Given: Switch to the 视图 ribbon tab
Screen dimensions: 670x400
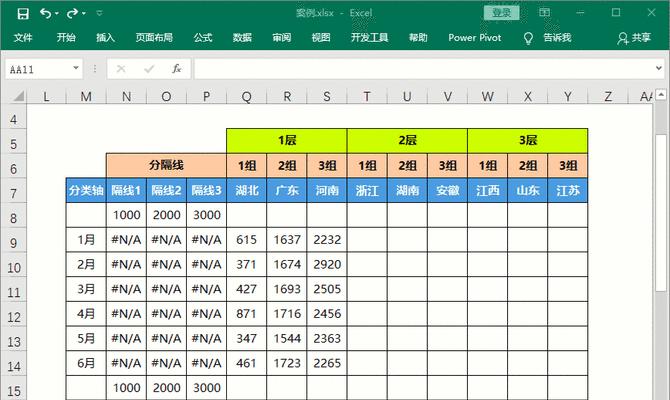Looking at the screenshot, I should (321, 38).
